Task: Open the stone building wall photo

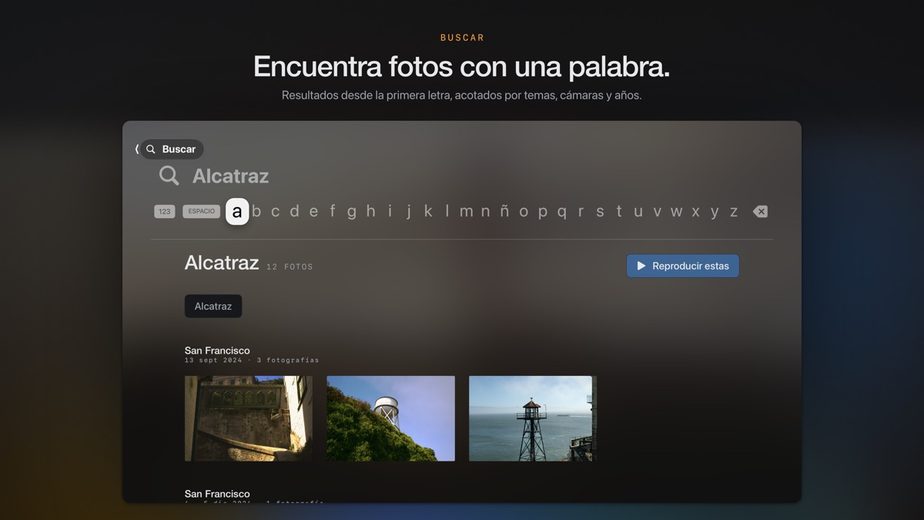Action: click(249, 419)
